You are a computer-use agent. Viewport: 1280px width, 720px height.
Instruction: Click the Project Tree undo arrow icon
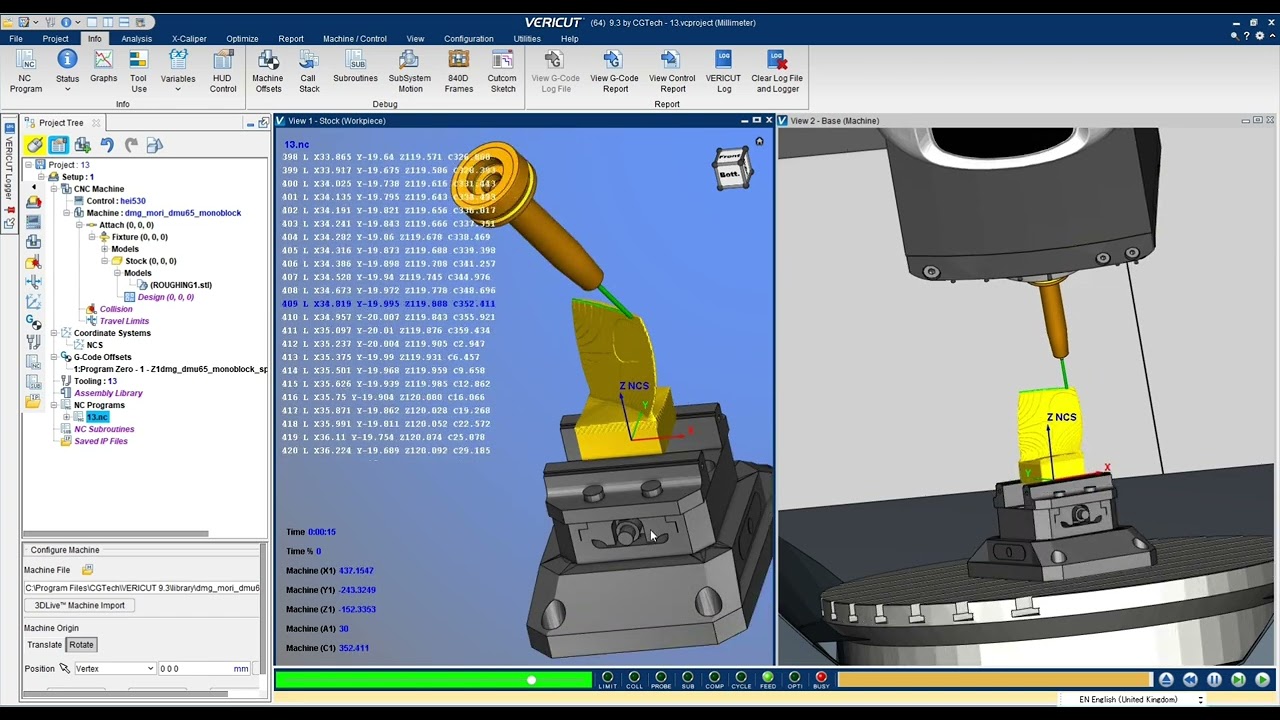click(x=107, y=145)
